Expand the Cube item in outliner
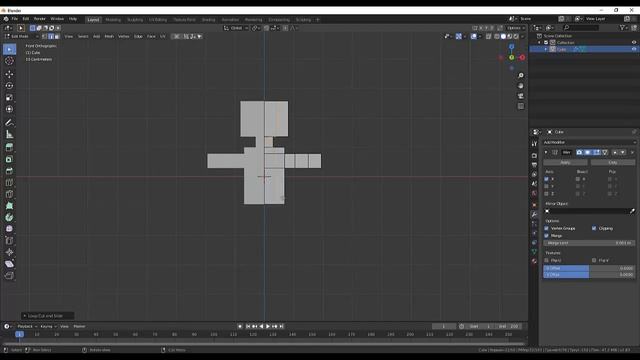 pos(546,49)
